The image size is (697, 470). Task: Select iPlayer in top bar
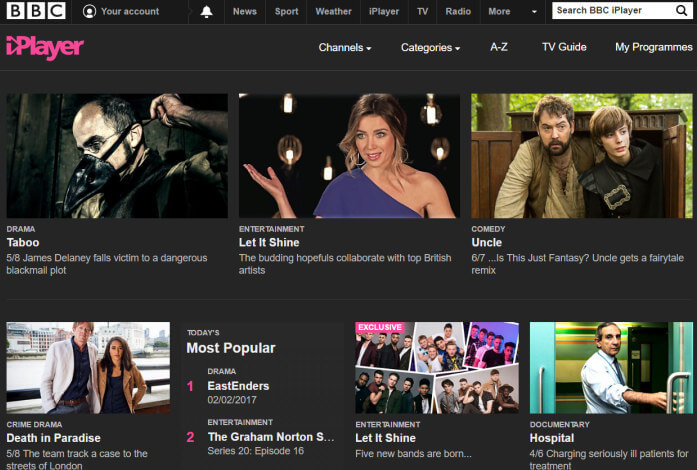384,11
